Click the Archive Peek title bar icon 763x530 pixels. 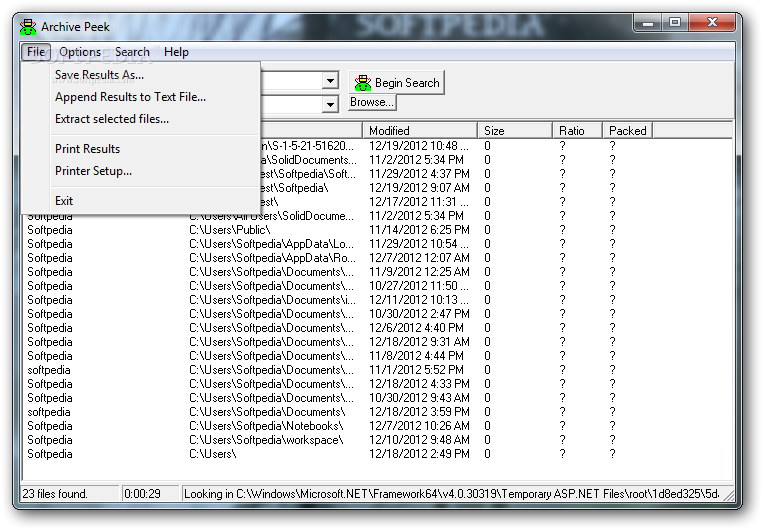click(28, 27)
